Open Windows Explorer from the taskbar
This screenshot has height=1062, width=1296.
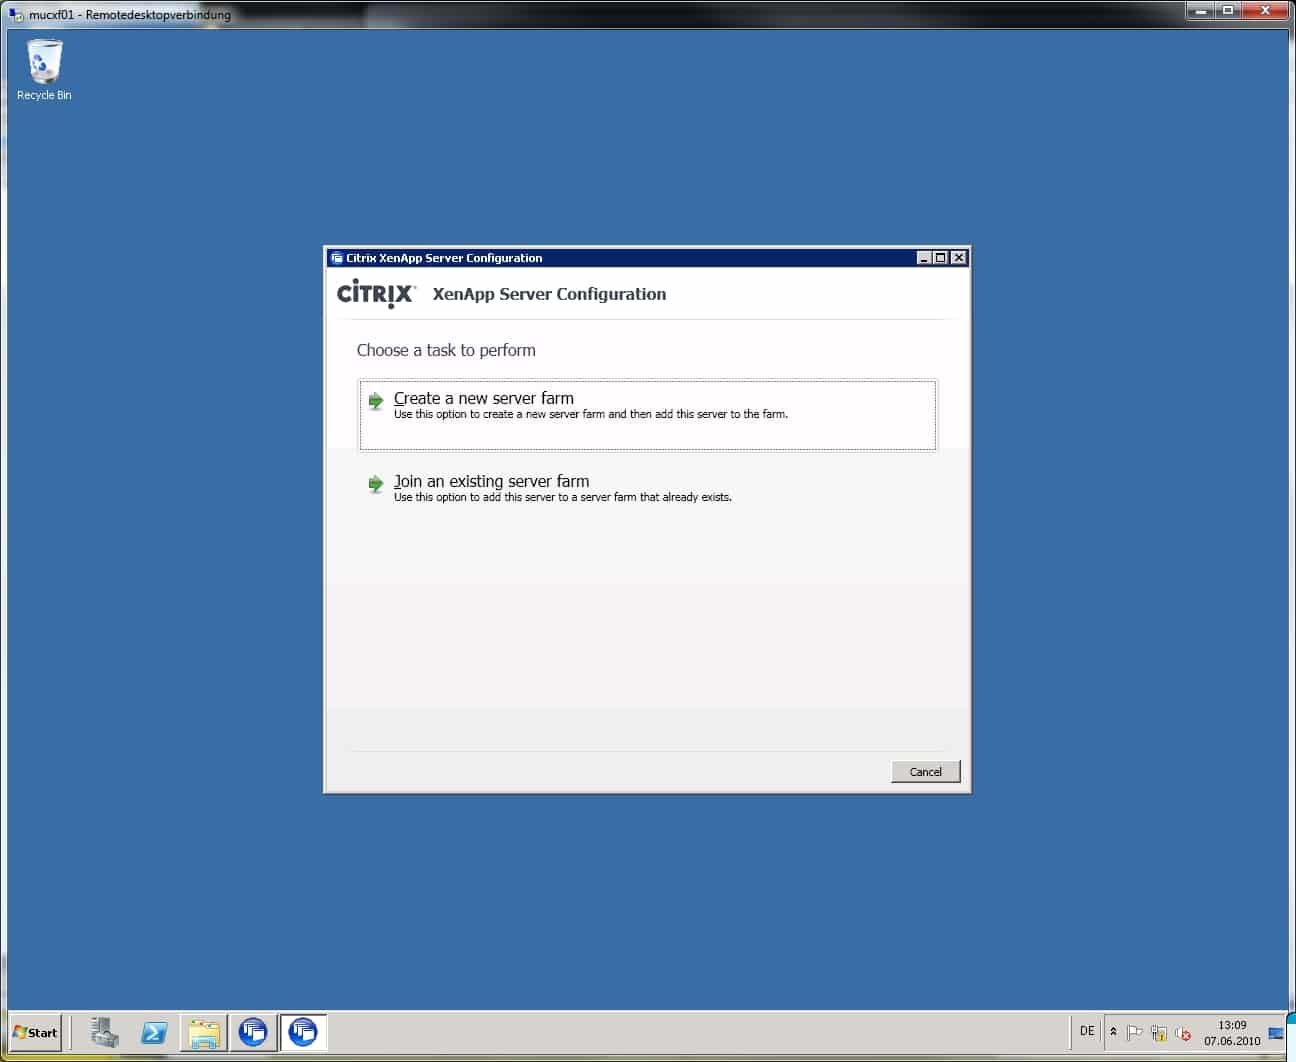tap(204, 1032)
